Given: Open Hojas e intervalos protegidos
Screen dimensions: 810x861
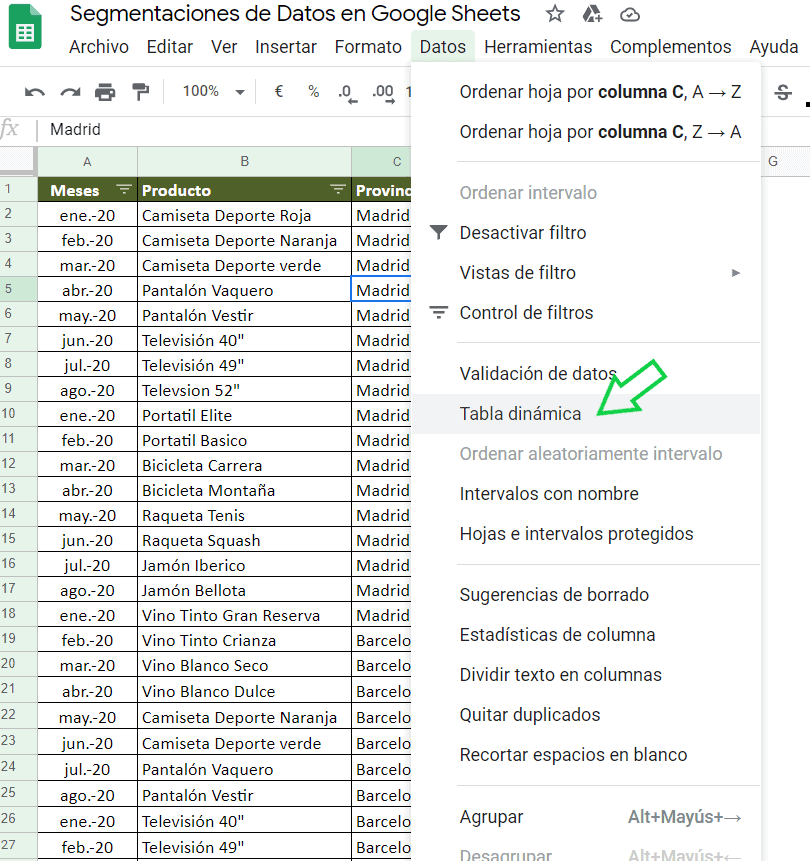Looking at the screenshot, I should click(x=586, y=534).
